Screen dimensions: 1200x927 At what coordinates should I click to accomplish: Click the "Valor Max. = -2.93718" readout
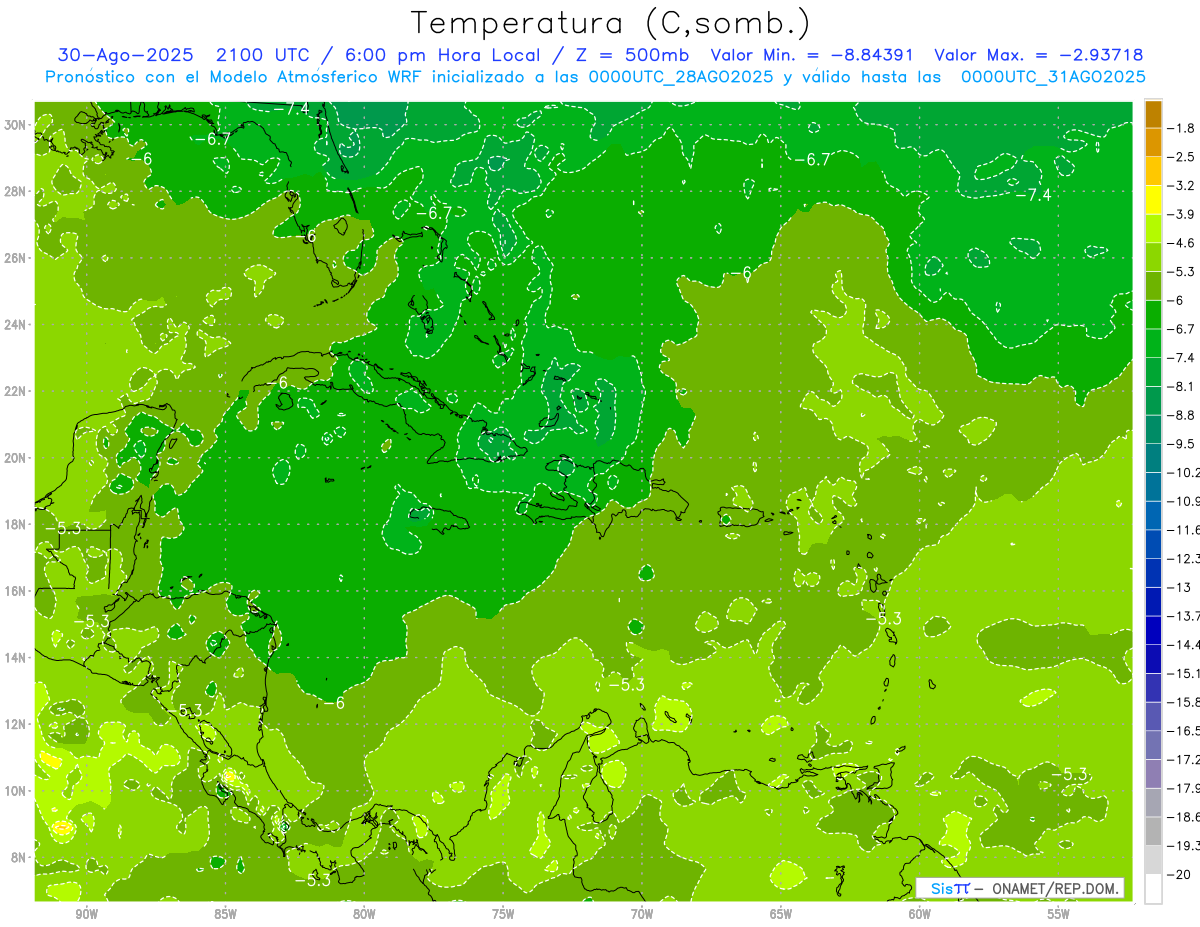coord(1038,55)
